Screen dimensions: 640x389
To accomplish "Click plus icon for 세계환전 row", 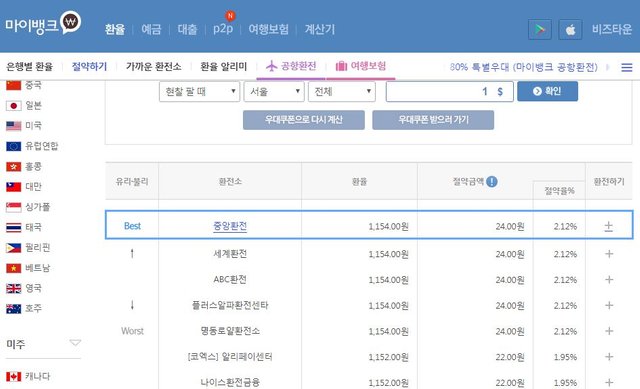I will 609,254.
